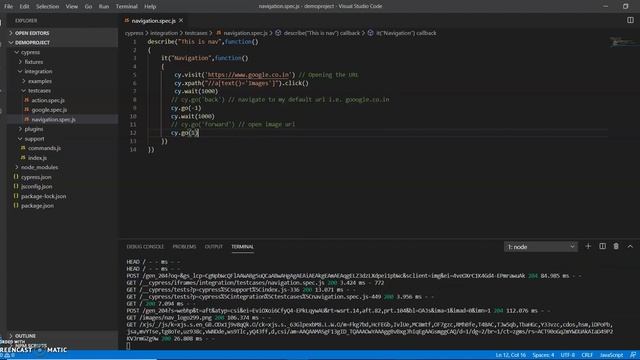Click the integration breadcrumb
The width and height of the screenshot is (640, 360).
pos(164,33)
